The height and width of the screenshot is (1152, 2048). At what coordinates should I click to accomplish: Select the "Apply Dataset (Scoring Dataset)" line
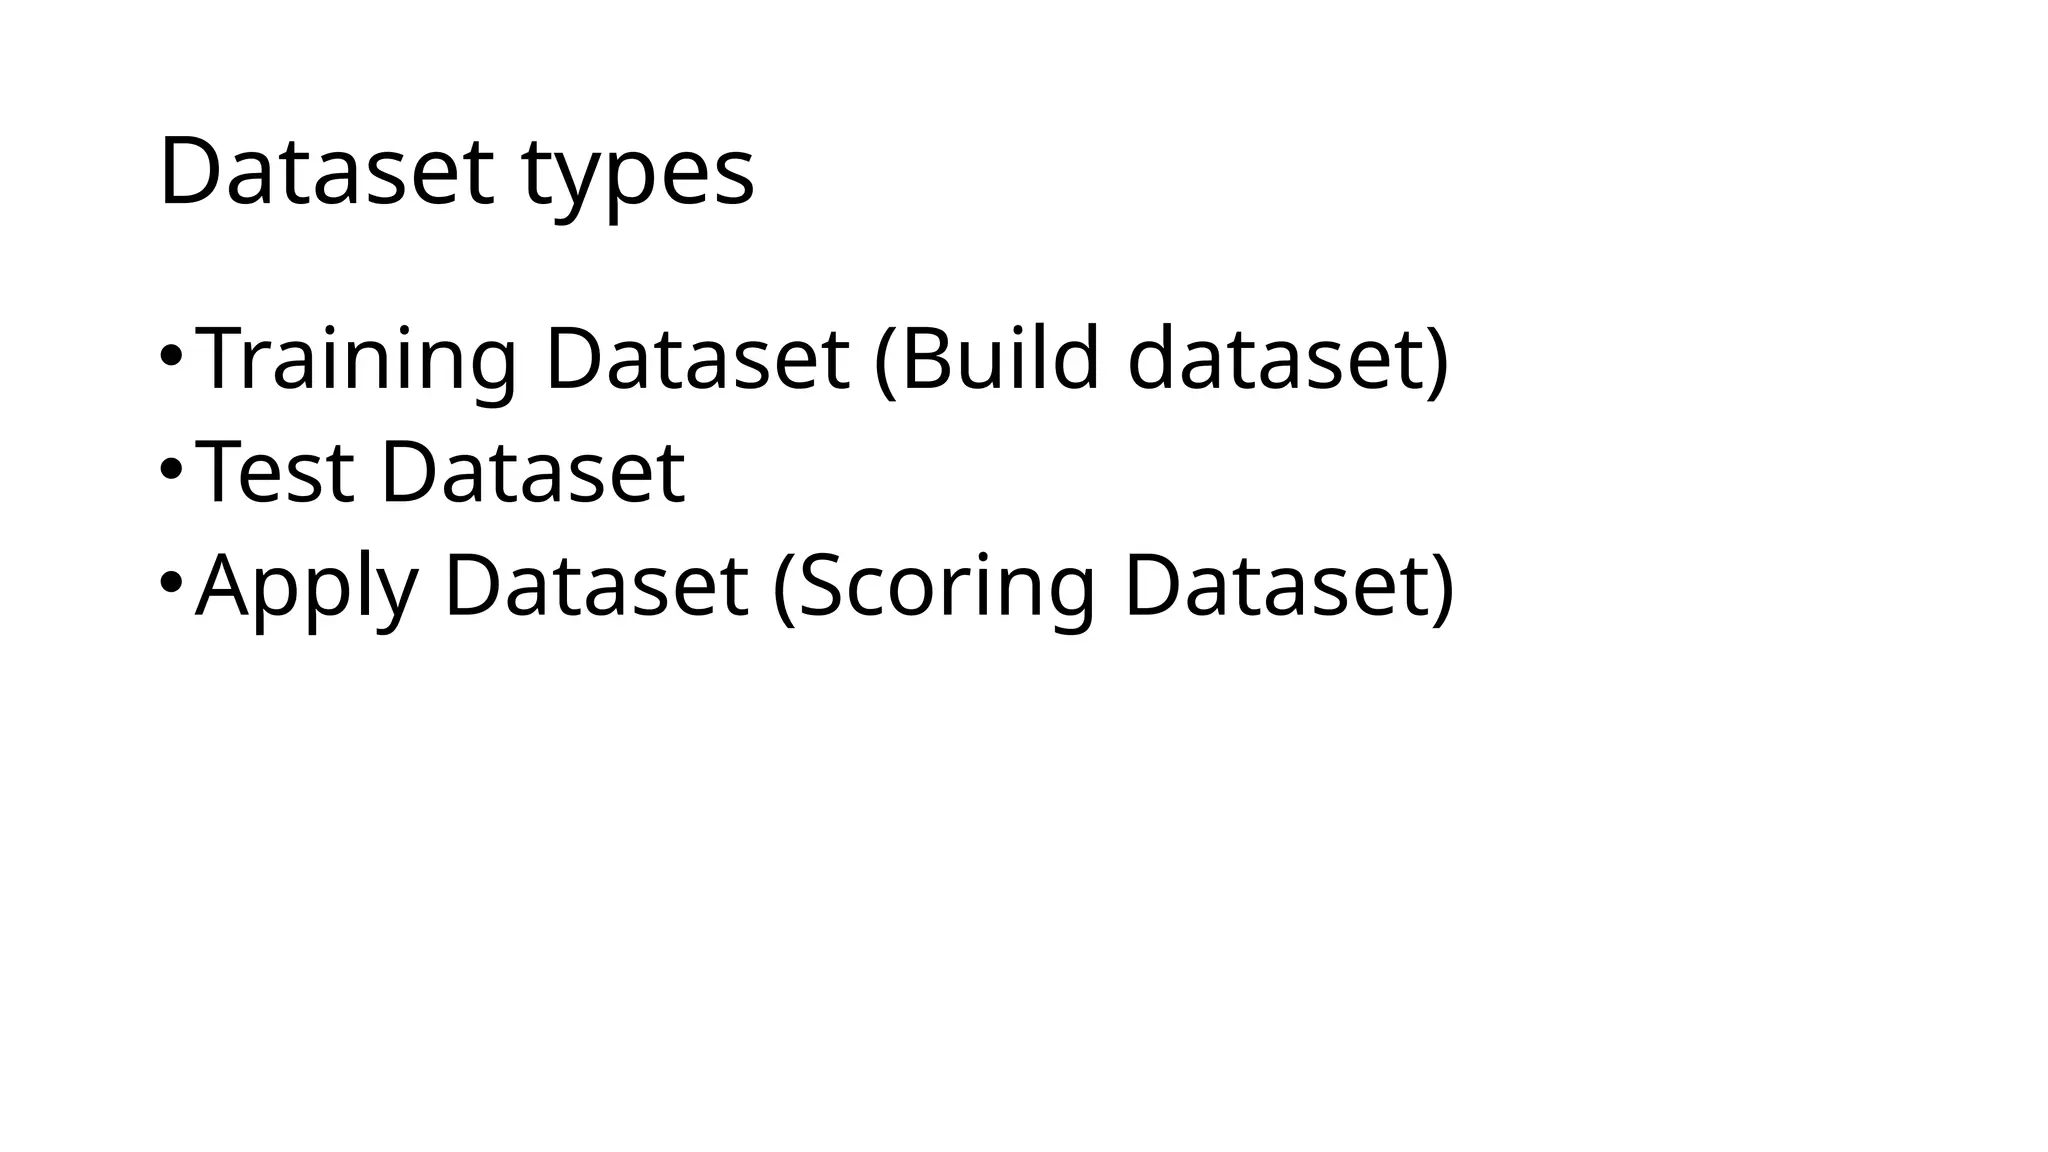(x=825, y=586)
